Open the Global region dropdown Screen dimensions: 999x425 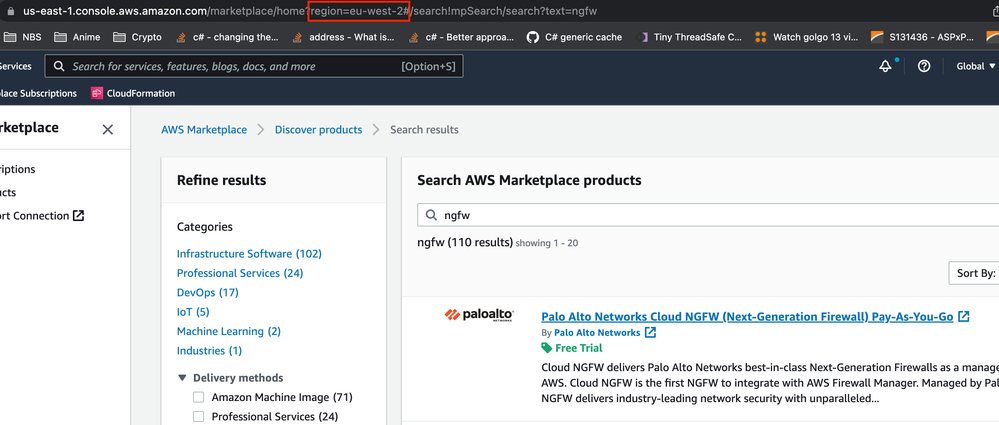click(975, 66)
